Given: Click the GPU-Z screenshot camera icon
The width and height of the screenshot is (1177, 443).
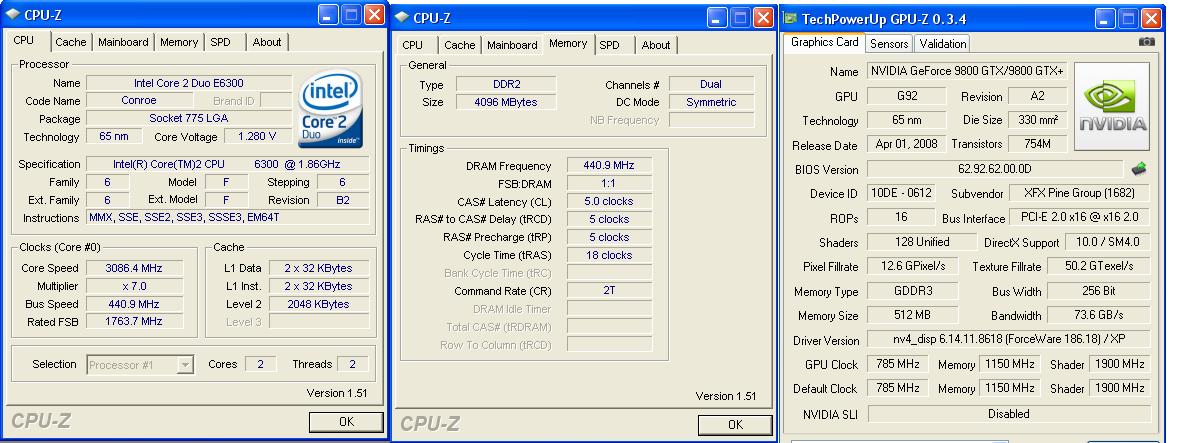Looking at the screenshot, I should click(1146, 42).
